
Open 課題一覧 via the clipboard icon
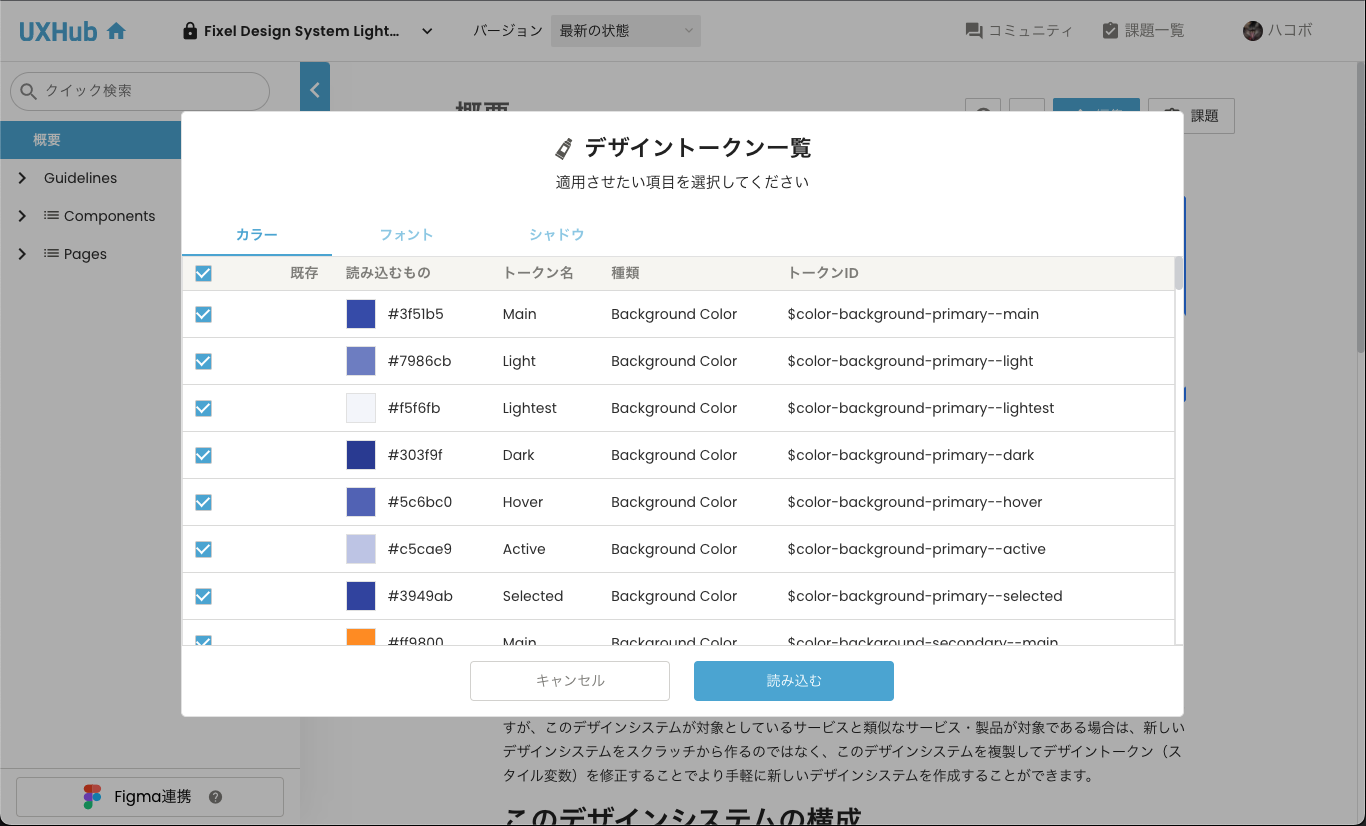[x=1110, y=30]
